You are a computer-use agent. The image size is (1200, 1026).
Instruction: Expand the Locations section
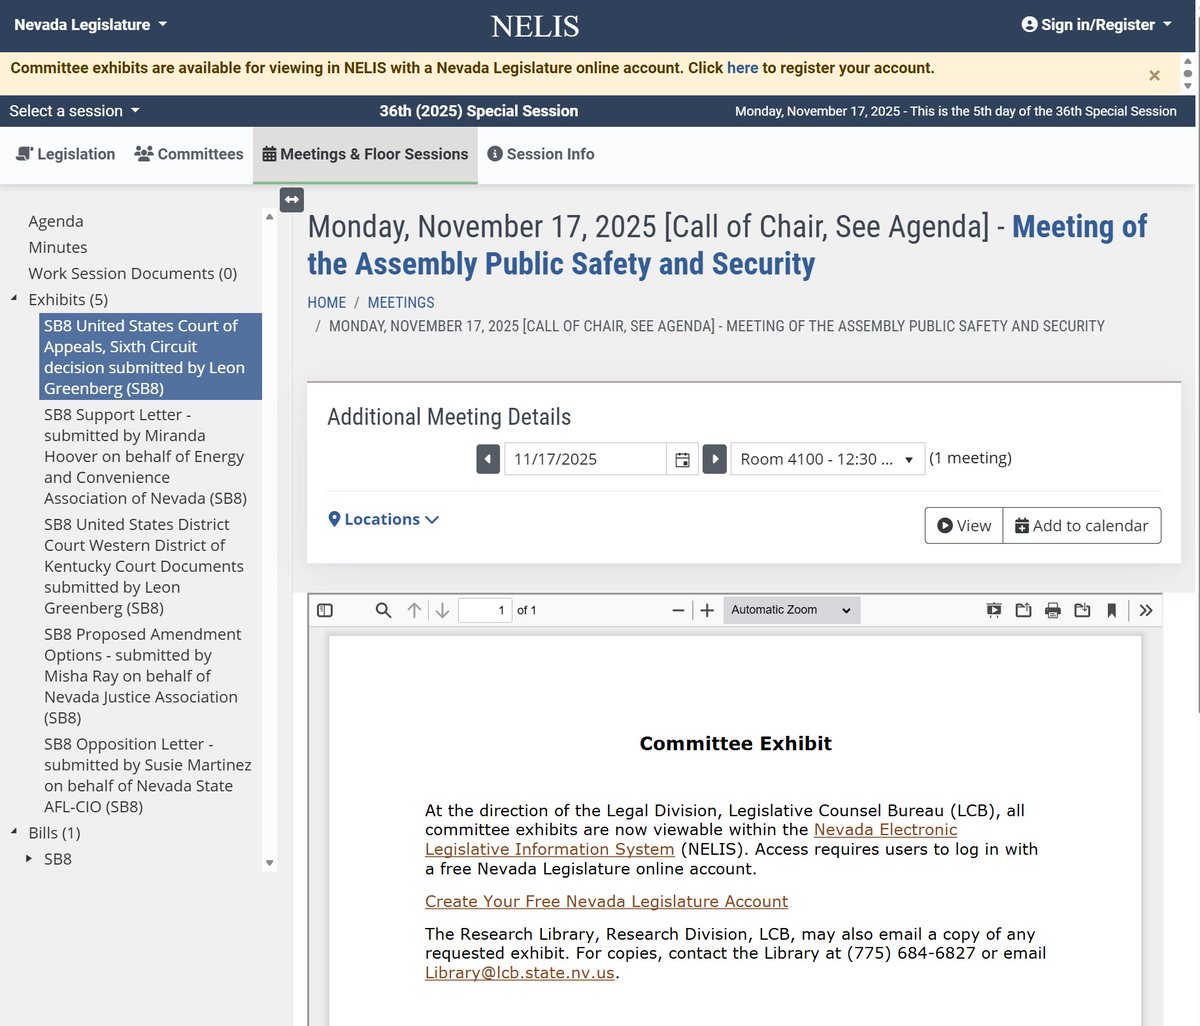[x=383, y=519]
